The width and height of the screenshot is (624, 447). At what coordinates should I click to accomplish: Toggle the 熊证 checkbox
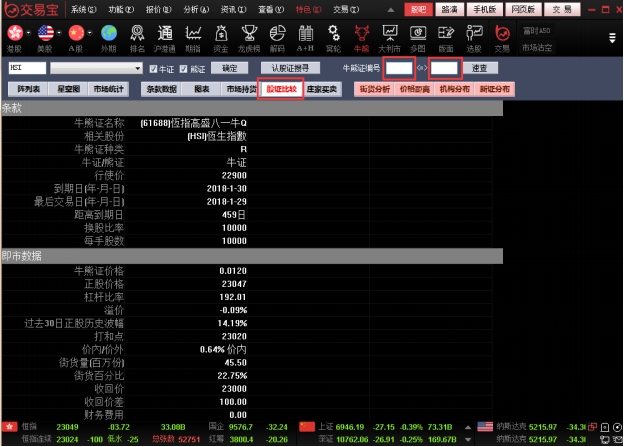click(x=183, y=69)
